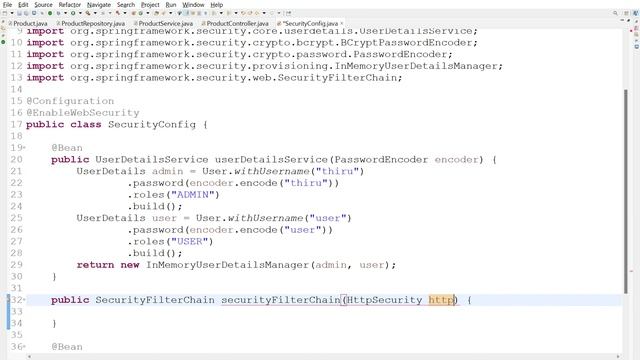Click the horizontal scrollbar left arrow

click(x=29, y=356)
